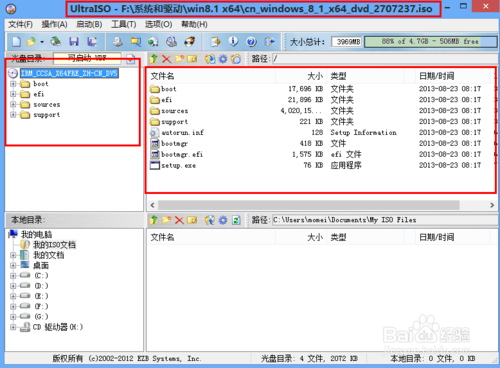Click the blue Information icon

tap(233, 42)
